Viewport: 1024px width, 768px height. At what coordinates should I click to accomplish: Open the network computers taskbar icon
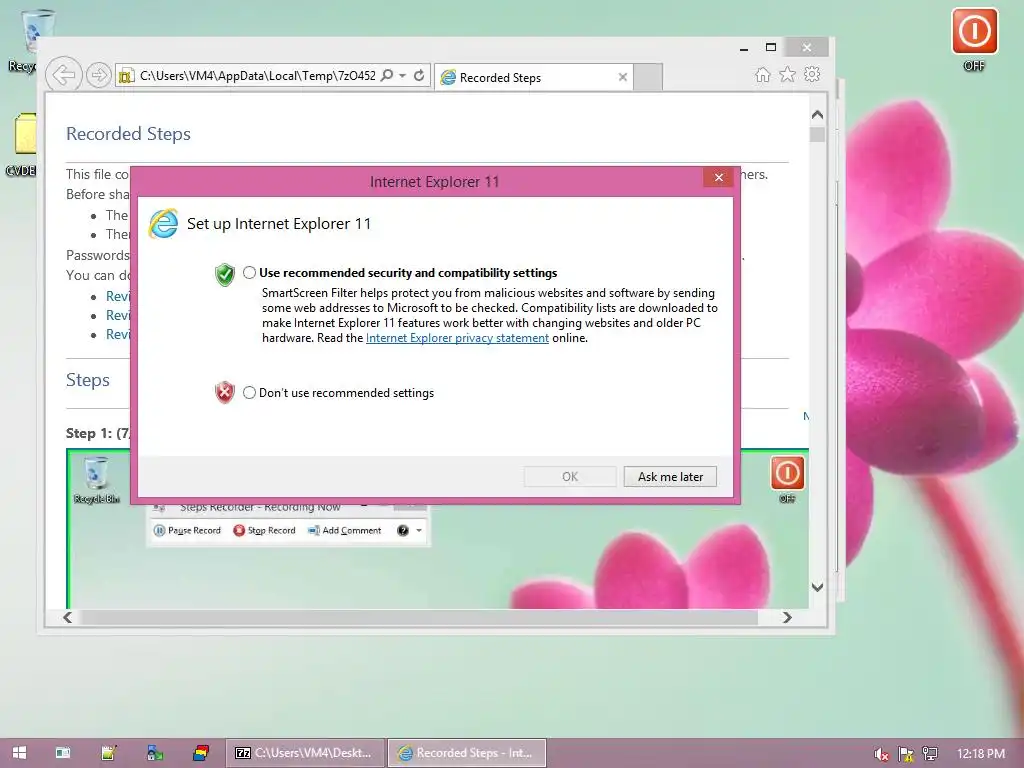pos(155,753)
